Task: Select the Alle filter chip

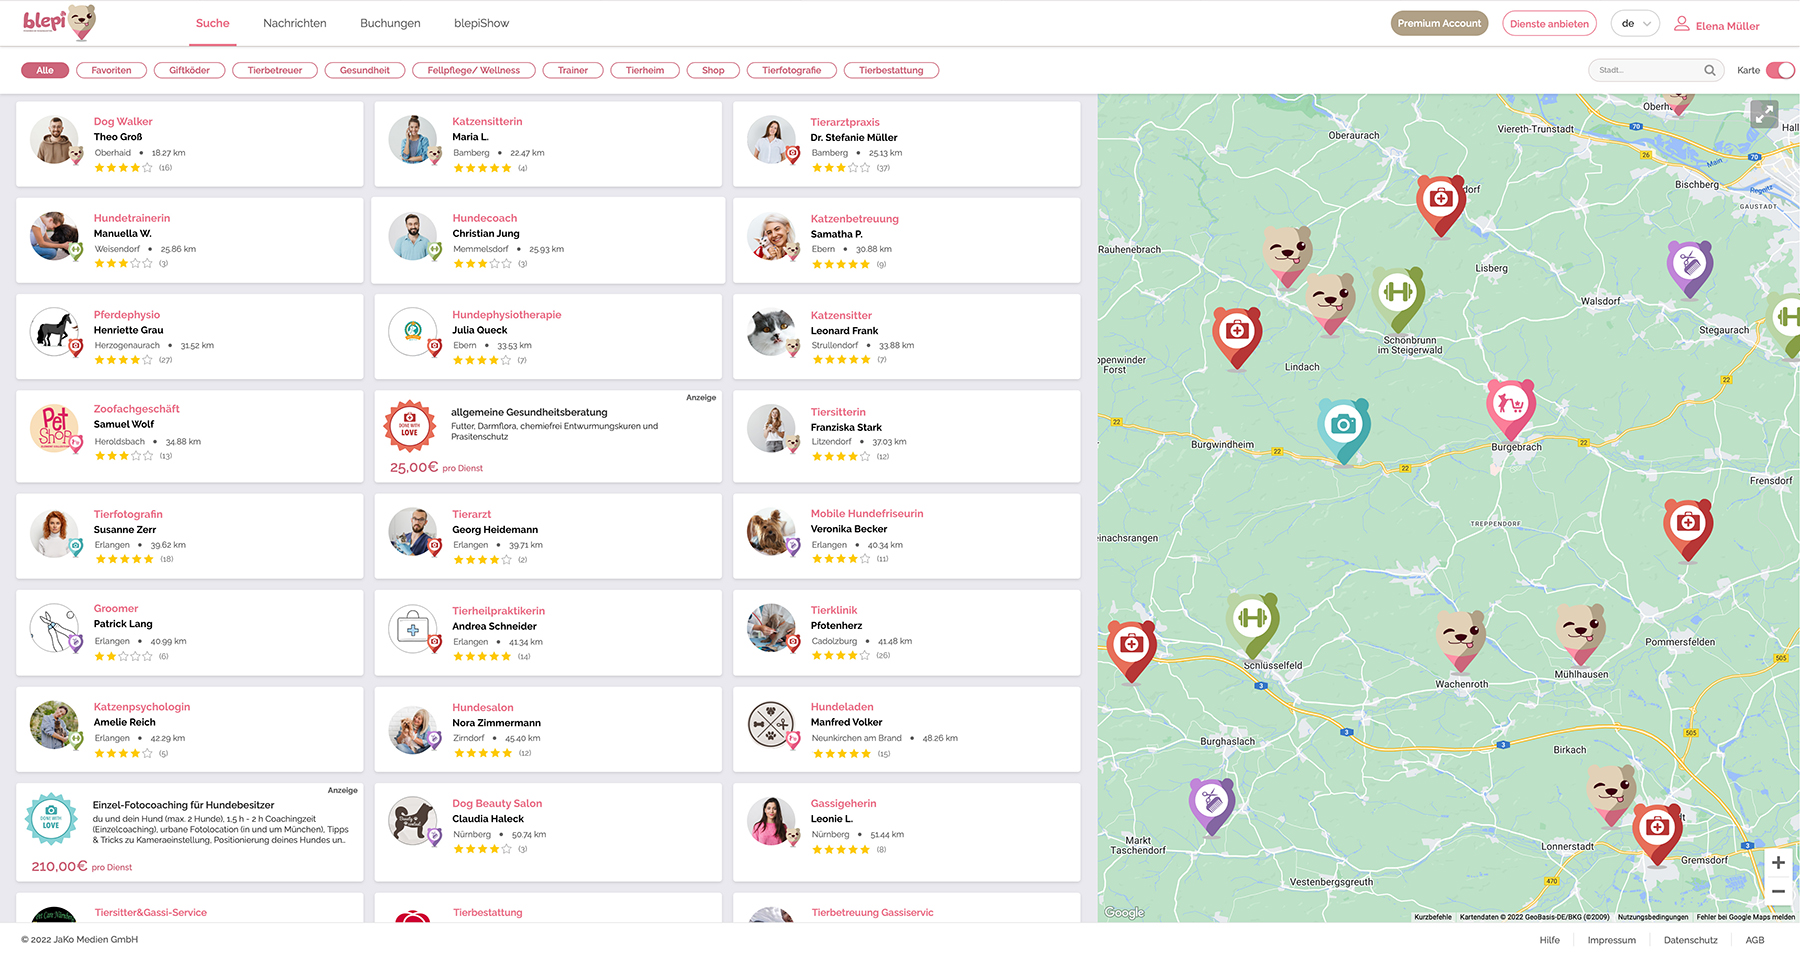Action: [45, 70]
